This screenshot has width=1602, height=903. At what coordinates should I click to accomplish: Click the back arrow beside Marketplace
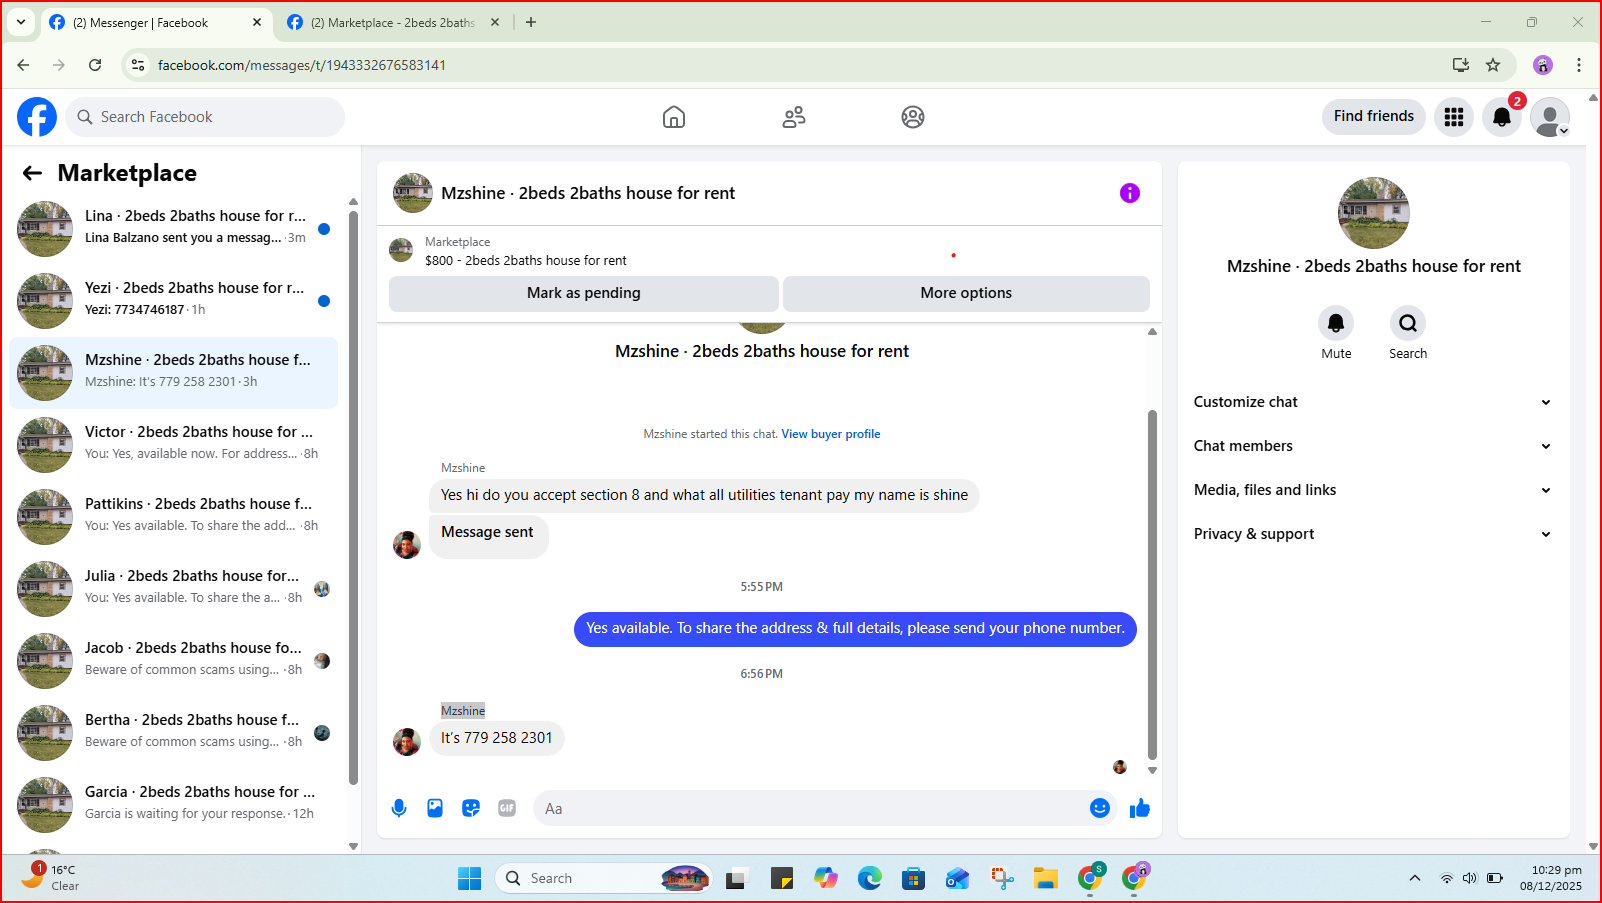pyautogui.click(x=32, y=173)
